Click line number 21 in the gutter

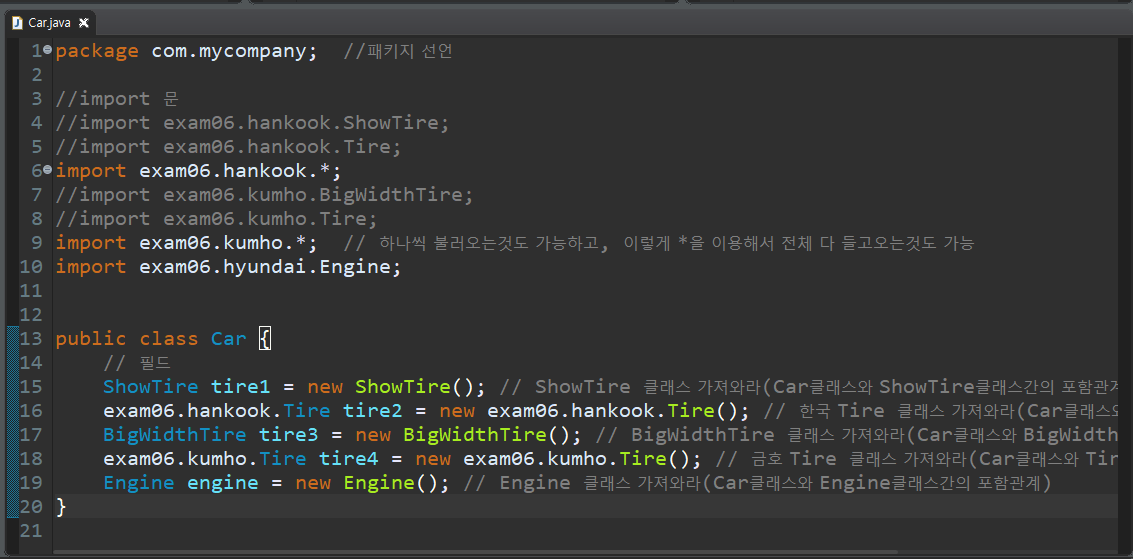click(x=31, y=531)
